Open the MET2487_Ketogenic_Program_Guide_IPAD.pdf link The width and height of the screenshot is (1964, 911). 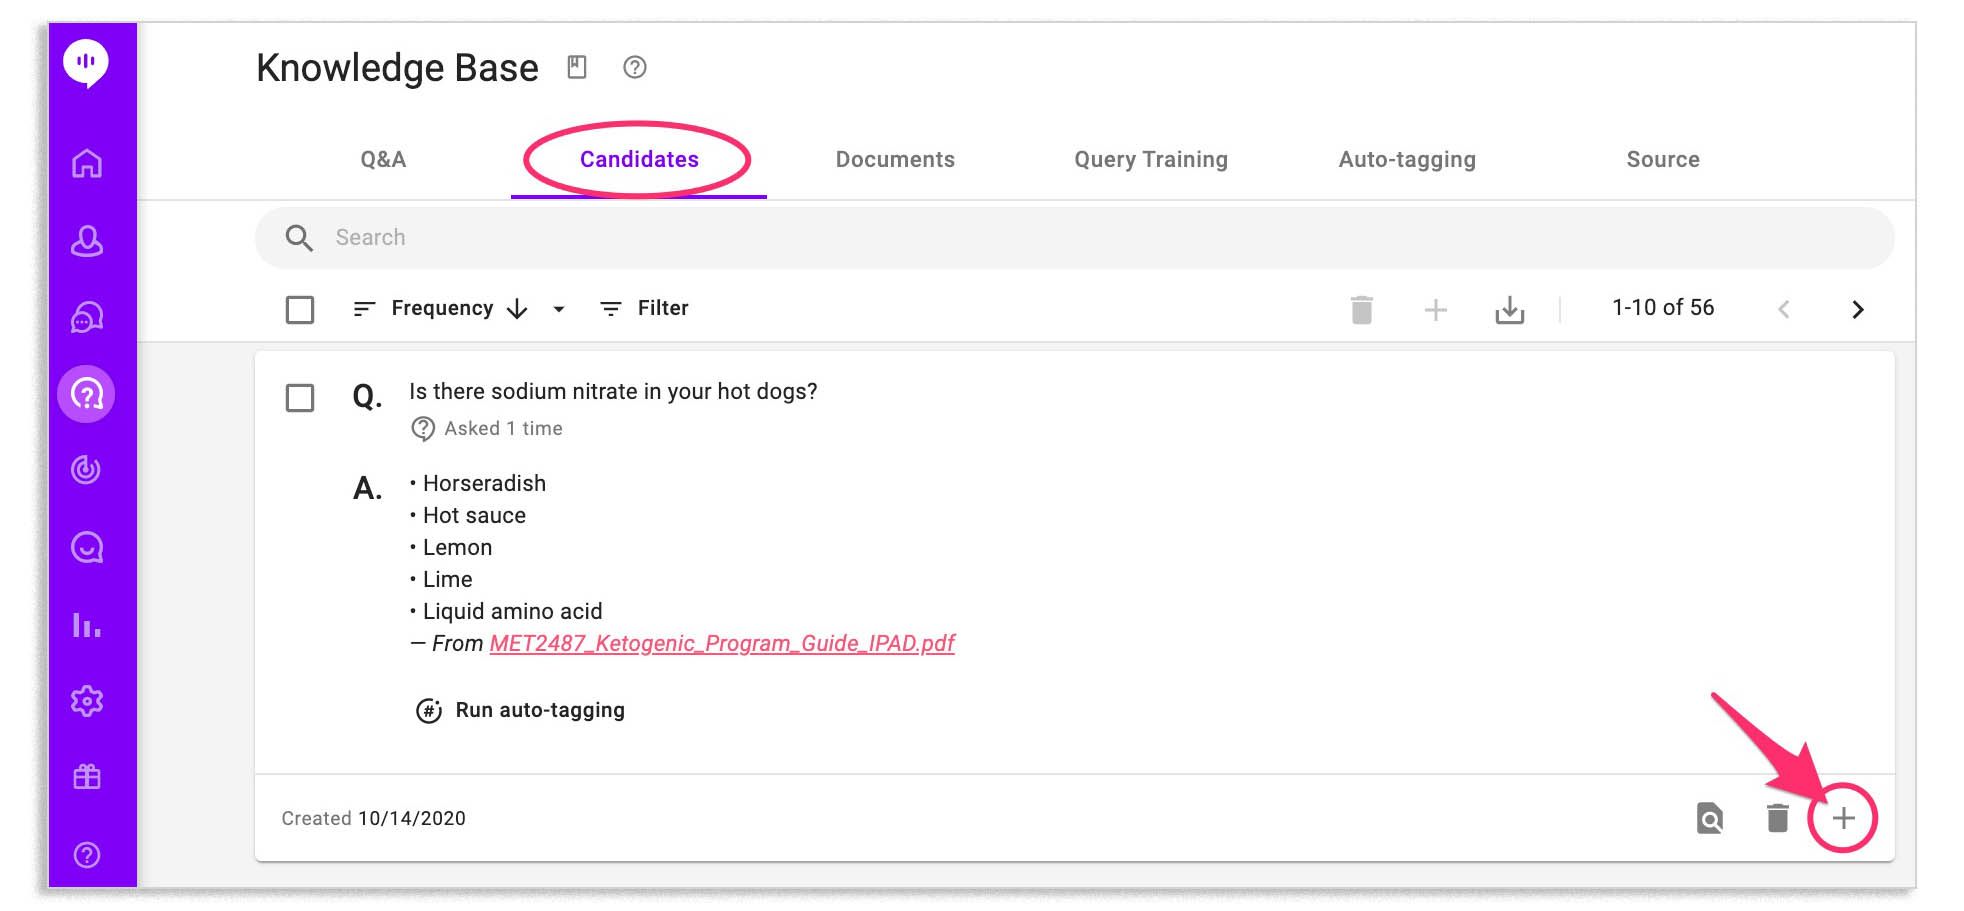722,643
